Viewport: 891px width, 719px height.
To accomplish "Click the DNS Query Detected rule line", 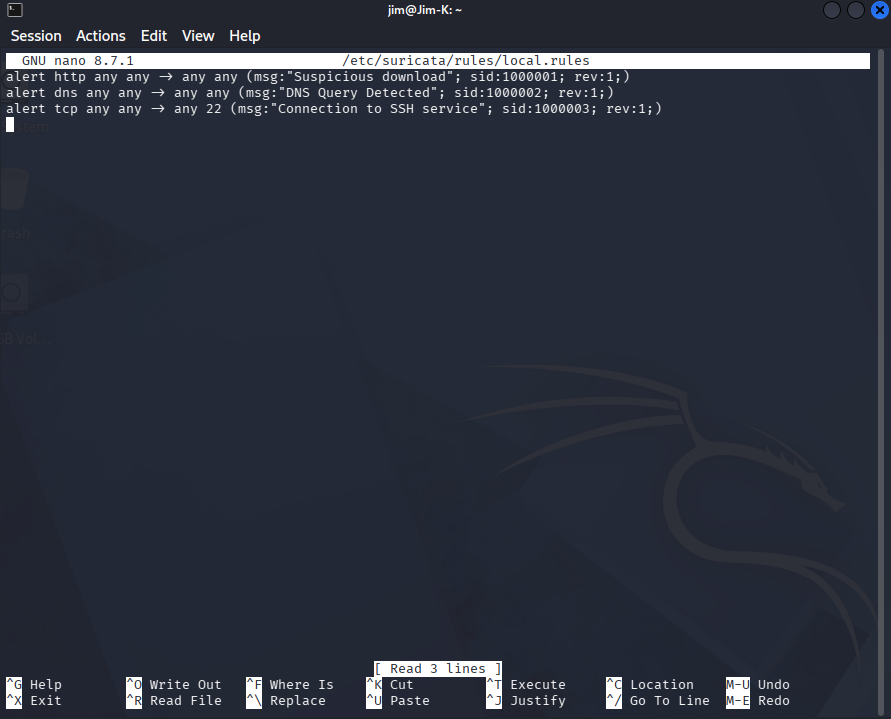I will (310, 93).
